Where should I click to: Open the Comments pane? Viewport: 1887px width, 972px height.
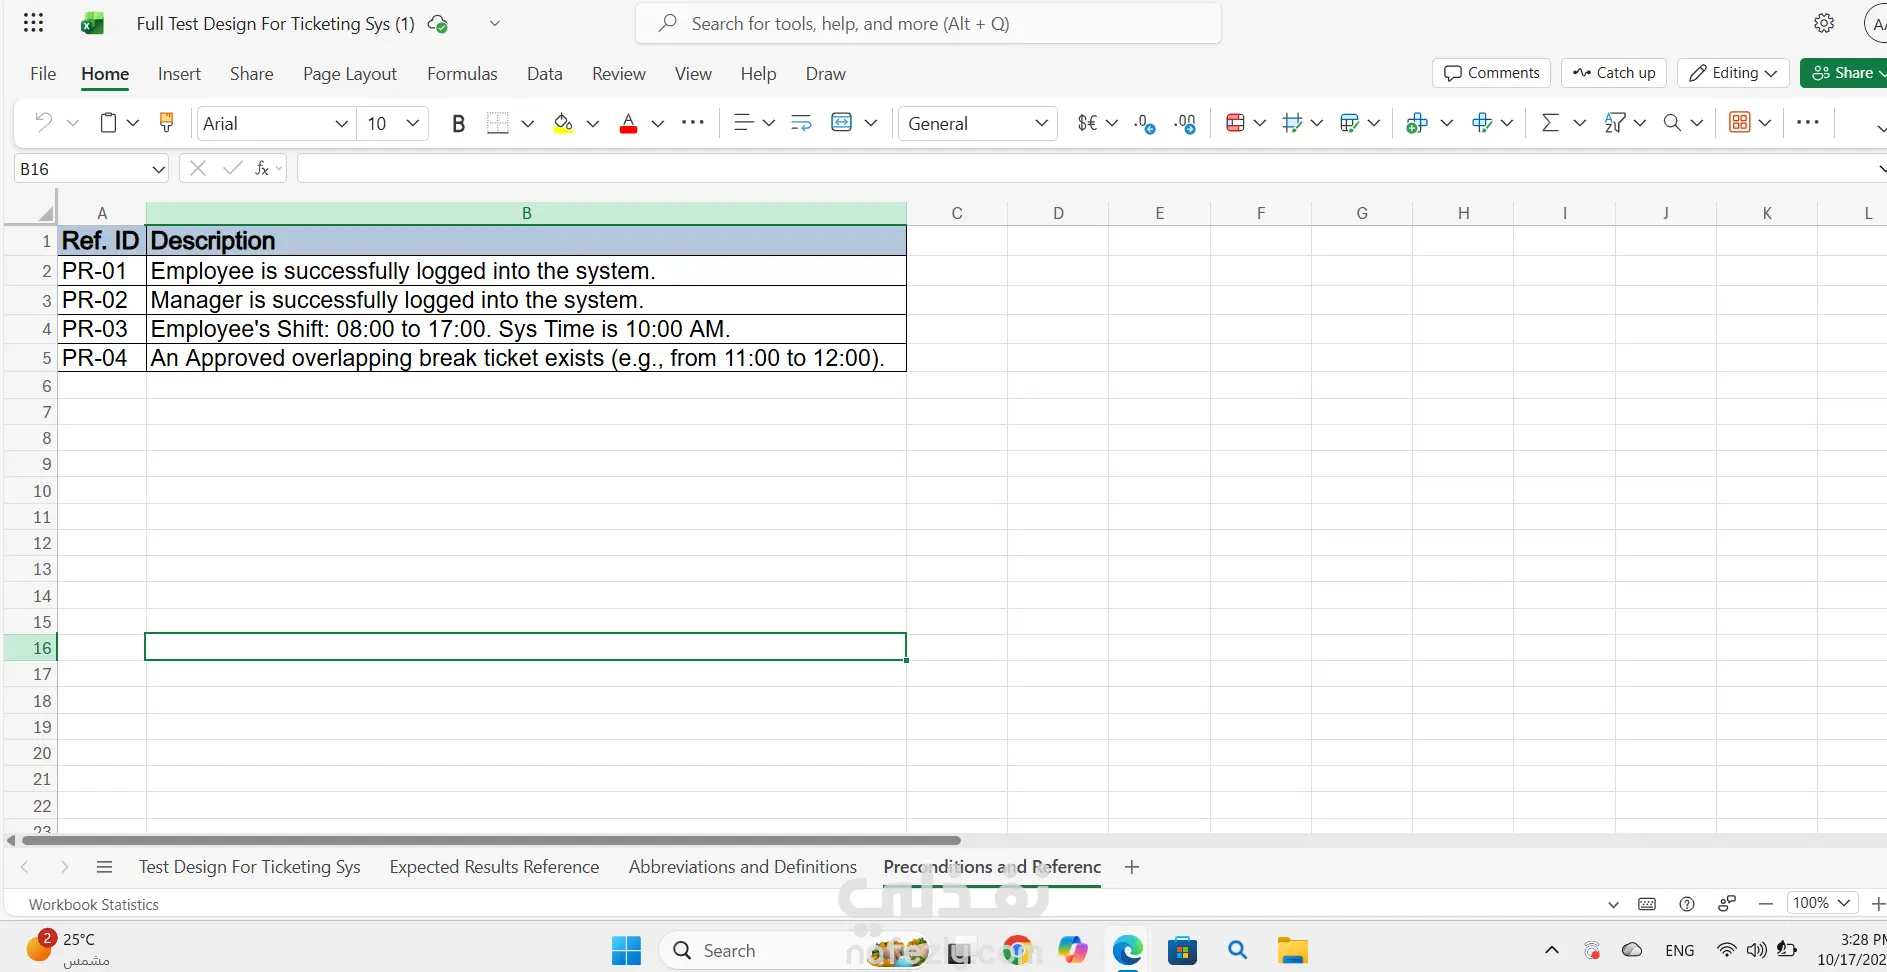(x=1492, y=73)
